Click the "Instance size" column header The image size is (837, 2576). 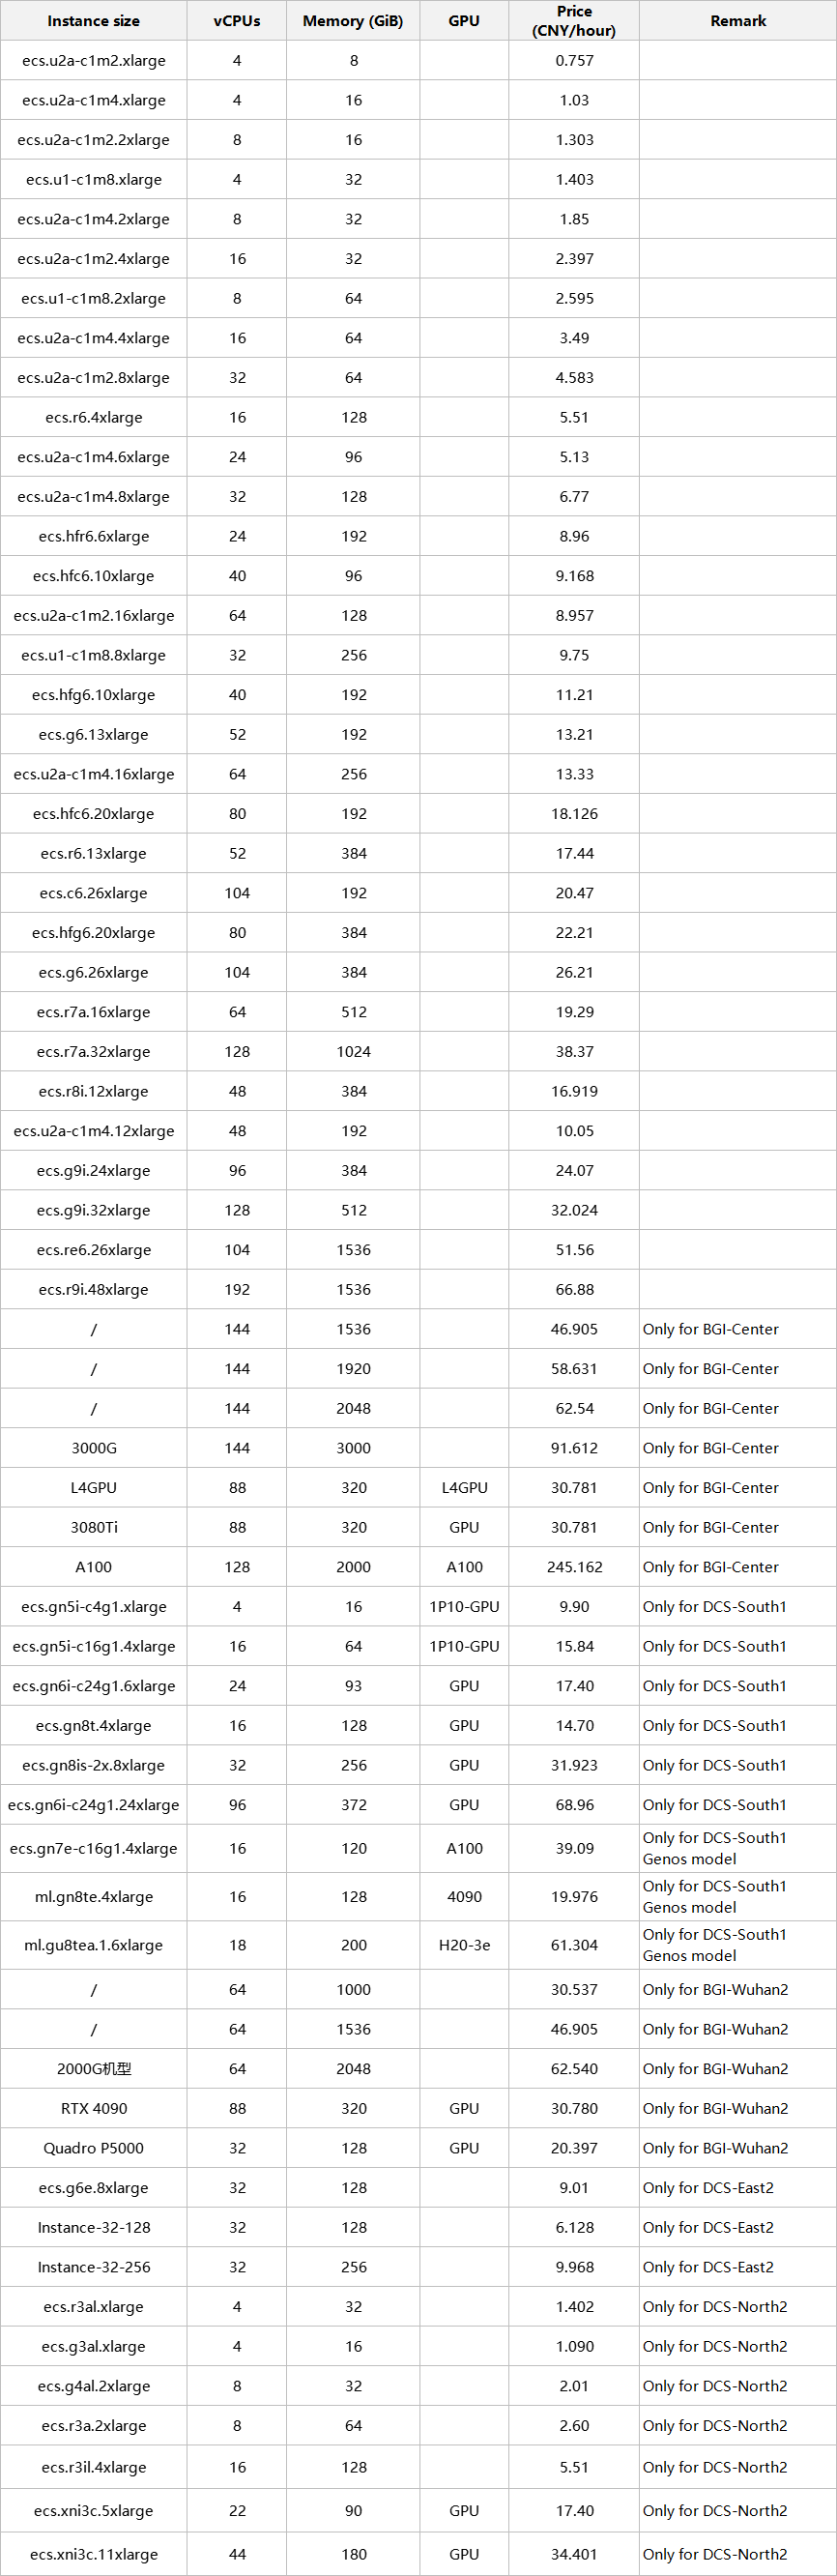93,21
